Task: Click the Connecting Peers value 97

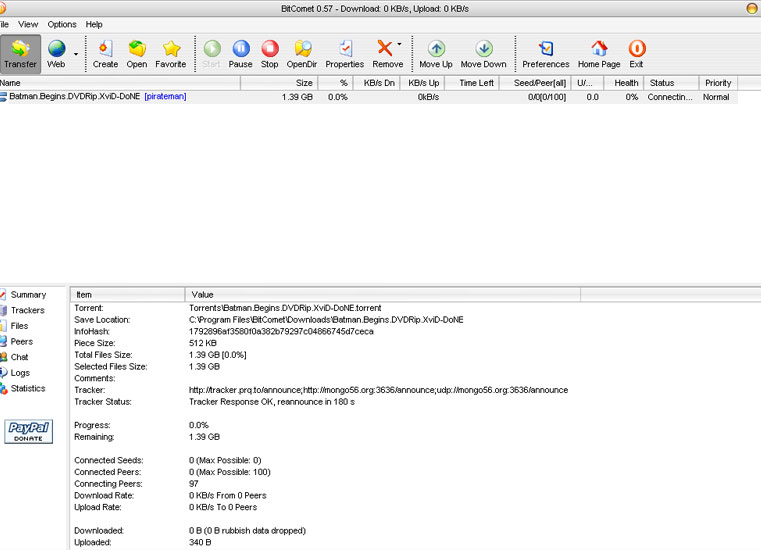Action: (194, 484)
